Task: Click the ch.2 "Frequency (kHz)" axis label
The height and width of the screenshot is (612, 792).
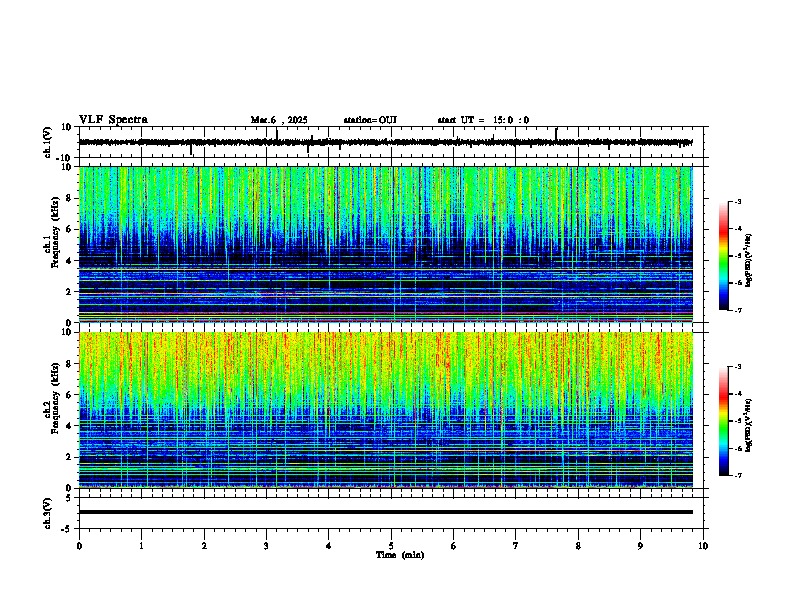Action: tap(55, 398)
